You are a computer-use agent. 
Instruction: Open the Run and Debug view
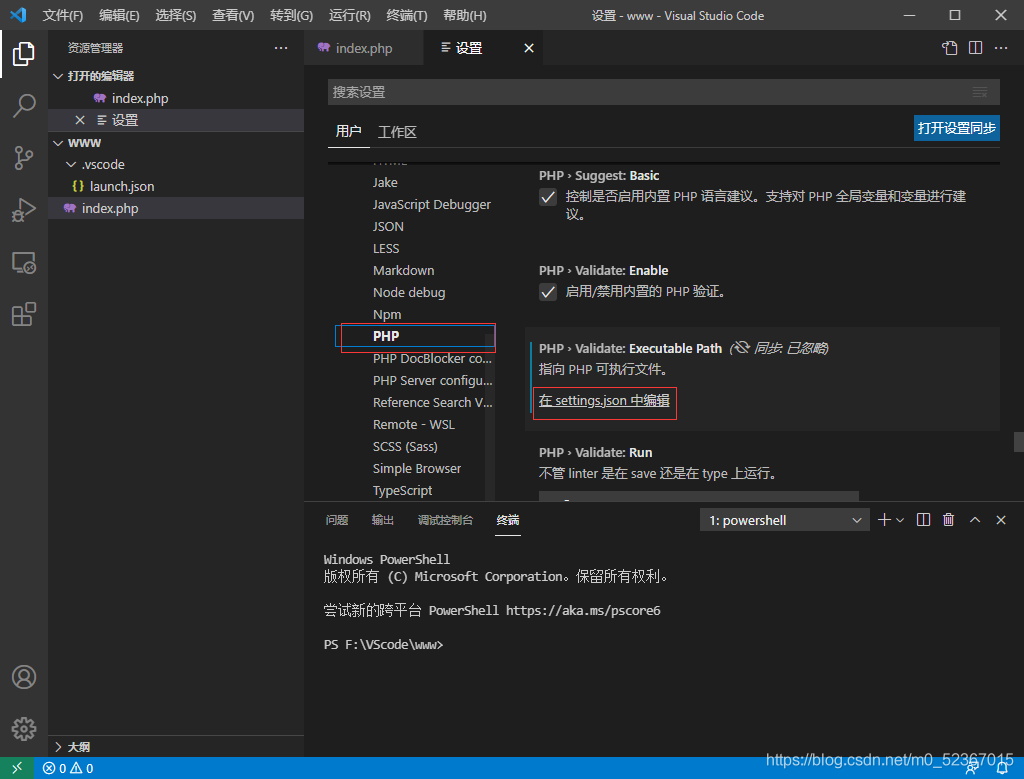pyautogui.click(x=24, y=210)
